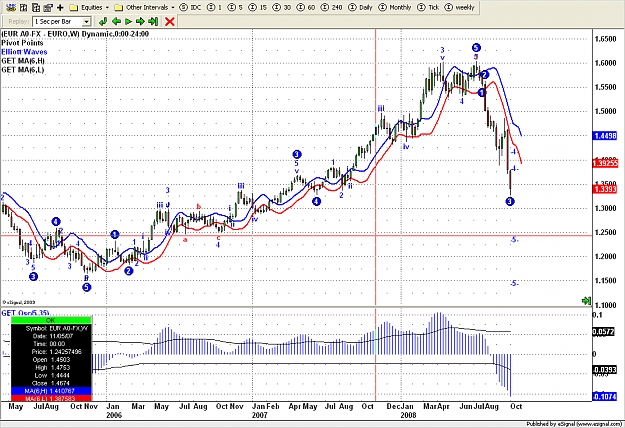
Task: Switch to 30-minute interval
Action: click(x=282, y=7)
